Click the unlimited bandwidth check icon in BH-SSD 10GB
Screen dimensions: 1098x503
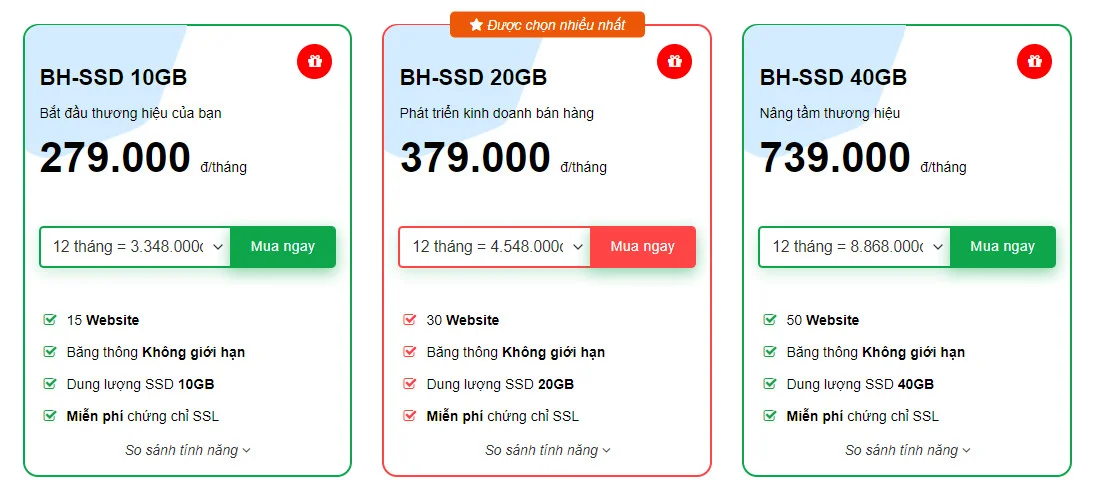[x=49, y=352]
